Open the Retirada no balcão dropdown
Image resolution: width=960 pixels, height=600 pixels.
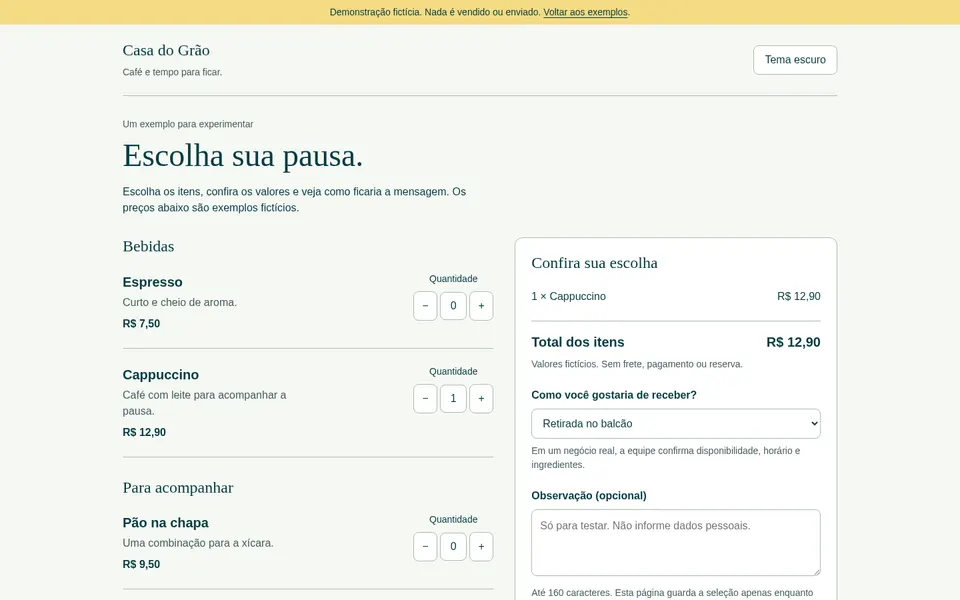click(x=675, y=424)
